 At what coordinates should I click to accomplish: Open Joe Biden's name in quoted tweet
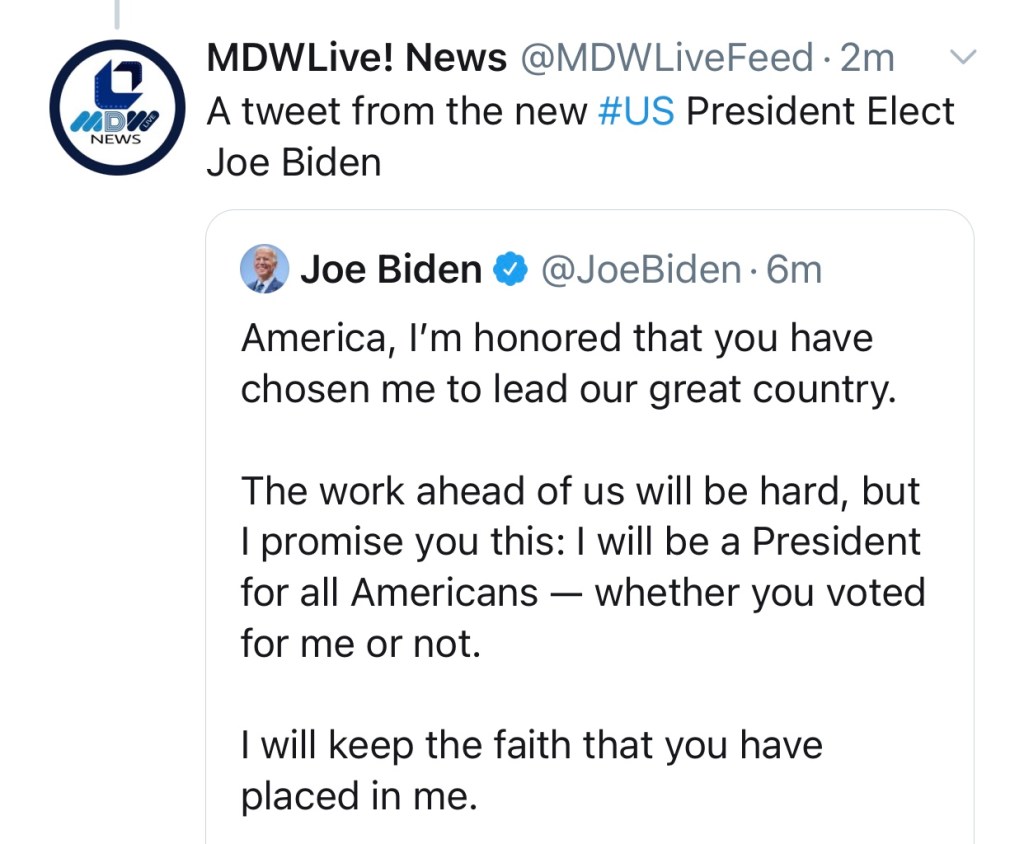391,269
